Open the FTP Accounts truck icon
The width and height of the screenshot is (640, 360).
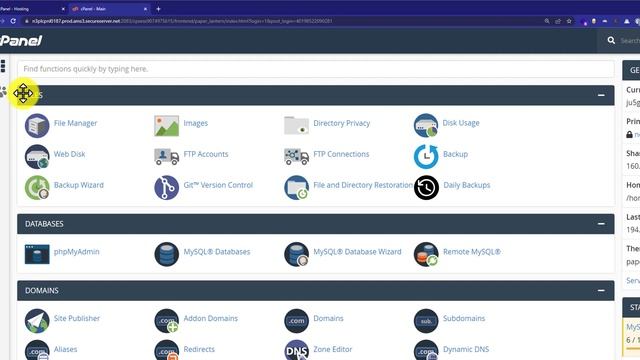pos(167,156)
